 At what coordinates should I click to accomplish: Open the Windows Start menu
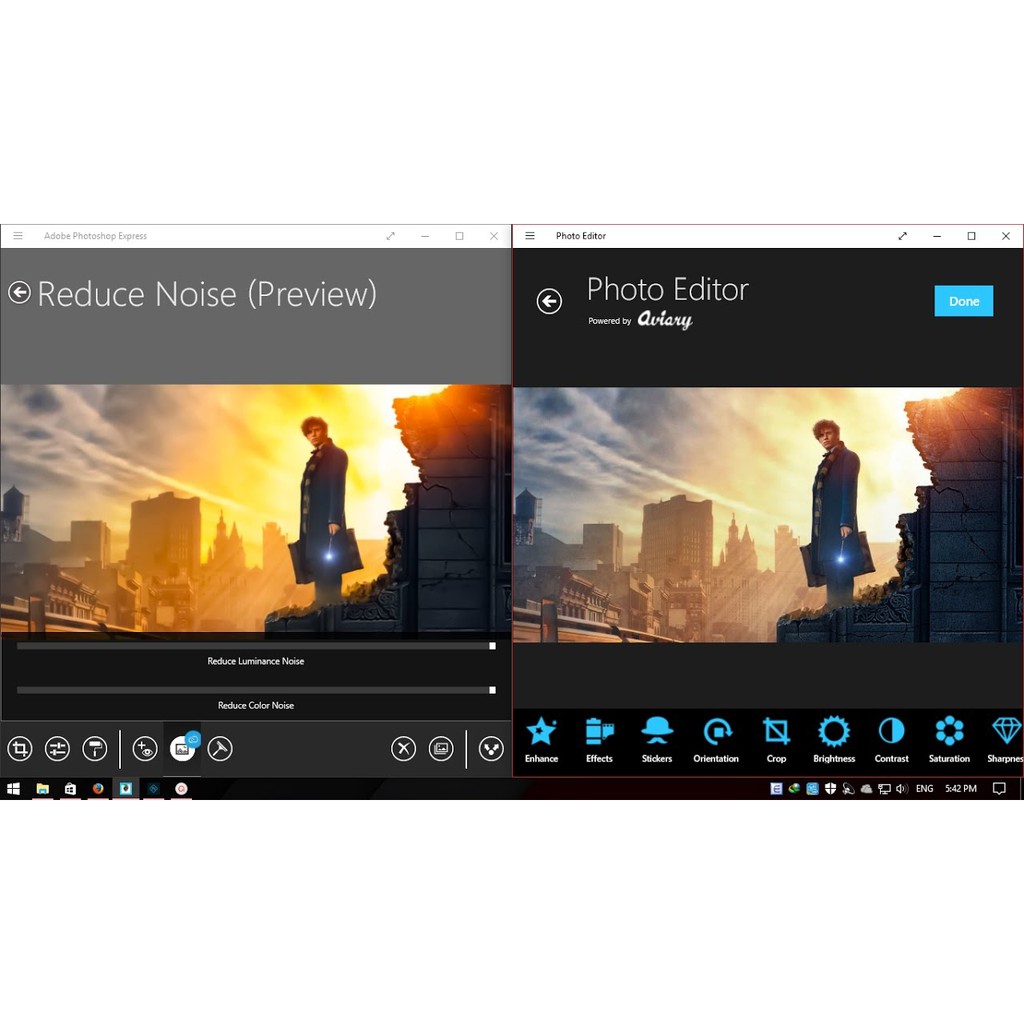pos(13,788)
